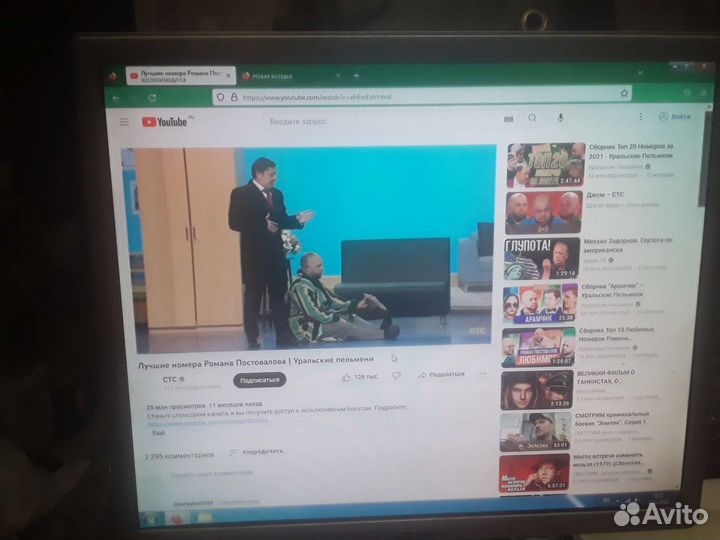The image size is (720, 540).
Task: Click the shield tracking protection icon
Action: point(221,97)
